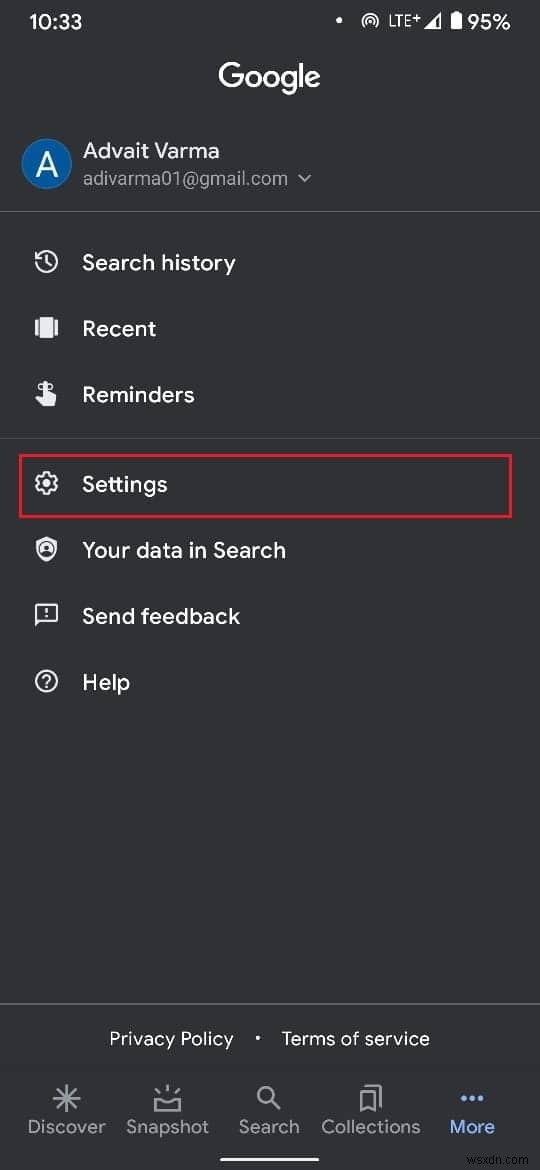This screenshot has width=540, height=1170.
Task: Open the Privacy Policy link
Action: click(172, 1039)
